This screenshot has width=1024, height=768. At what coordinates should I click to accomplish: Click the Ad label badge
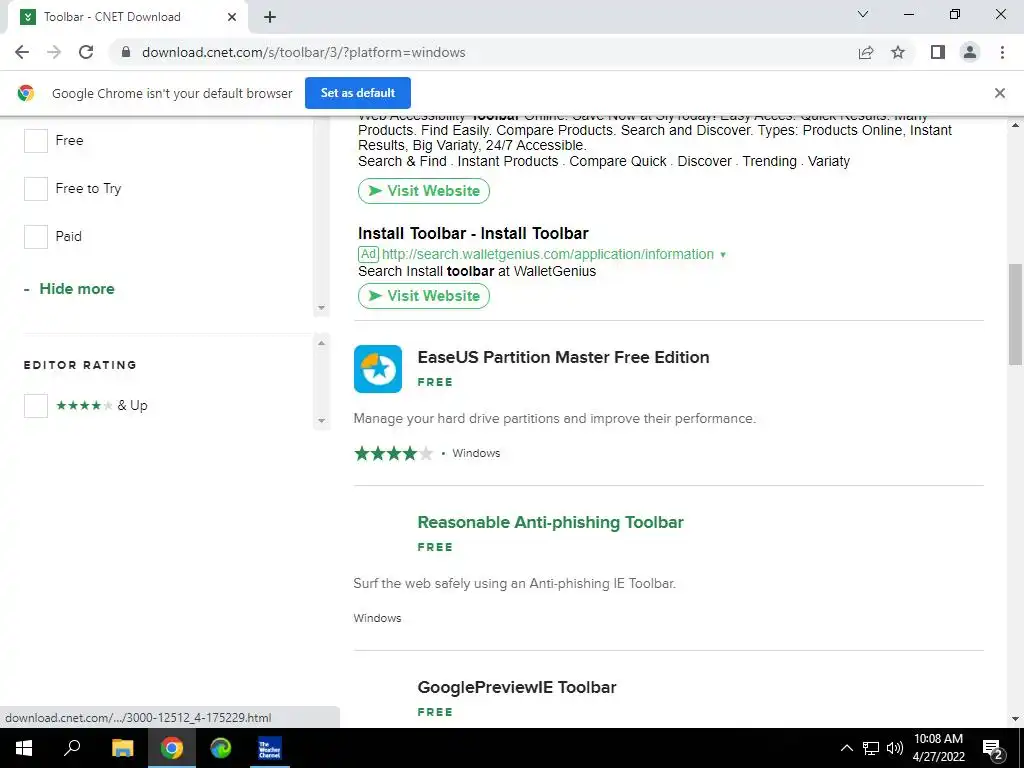tap(368, 254)
